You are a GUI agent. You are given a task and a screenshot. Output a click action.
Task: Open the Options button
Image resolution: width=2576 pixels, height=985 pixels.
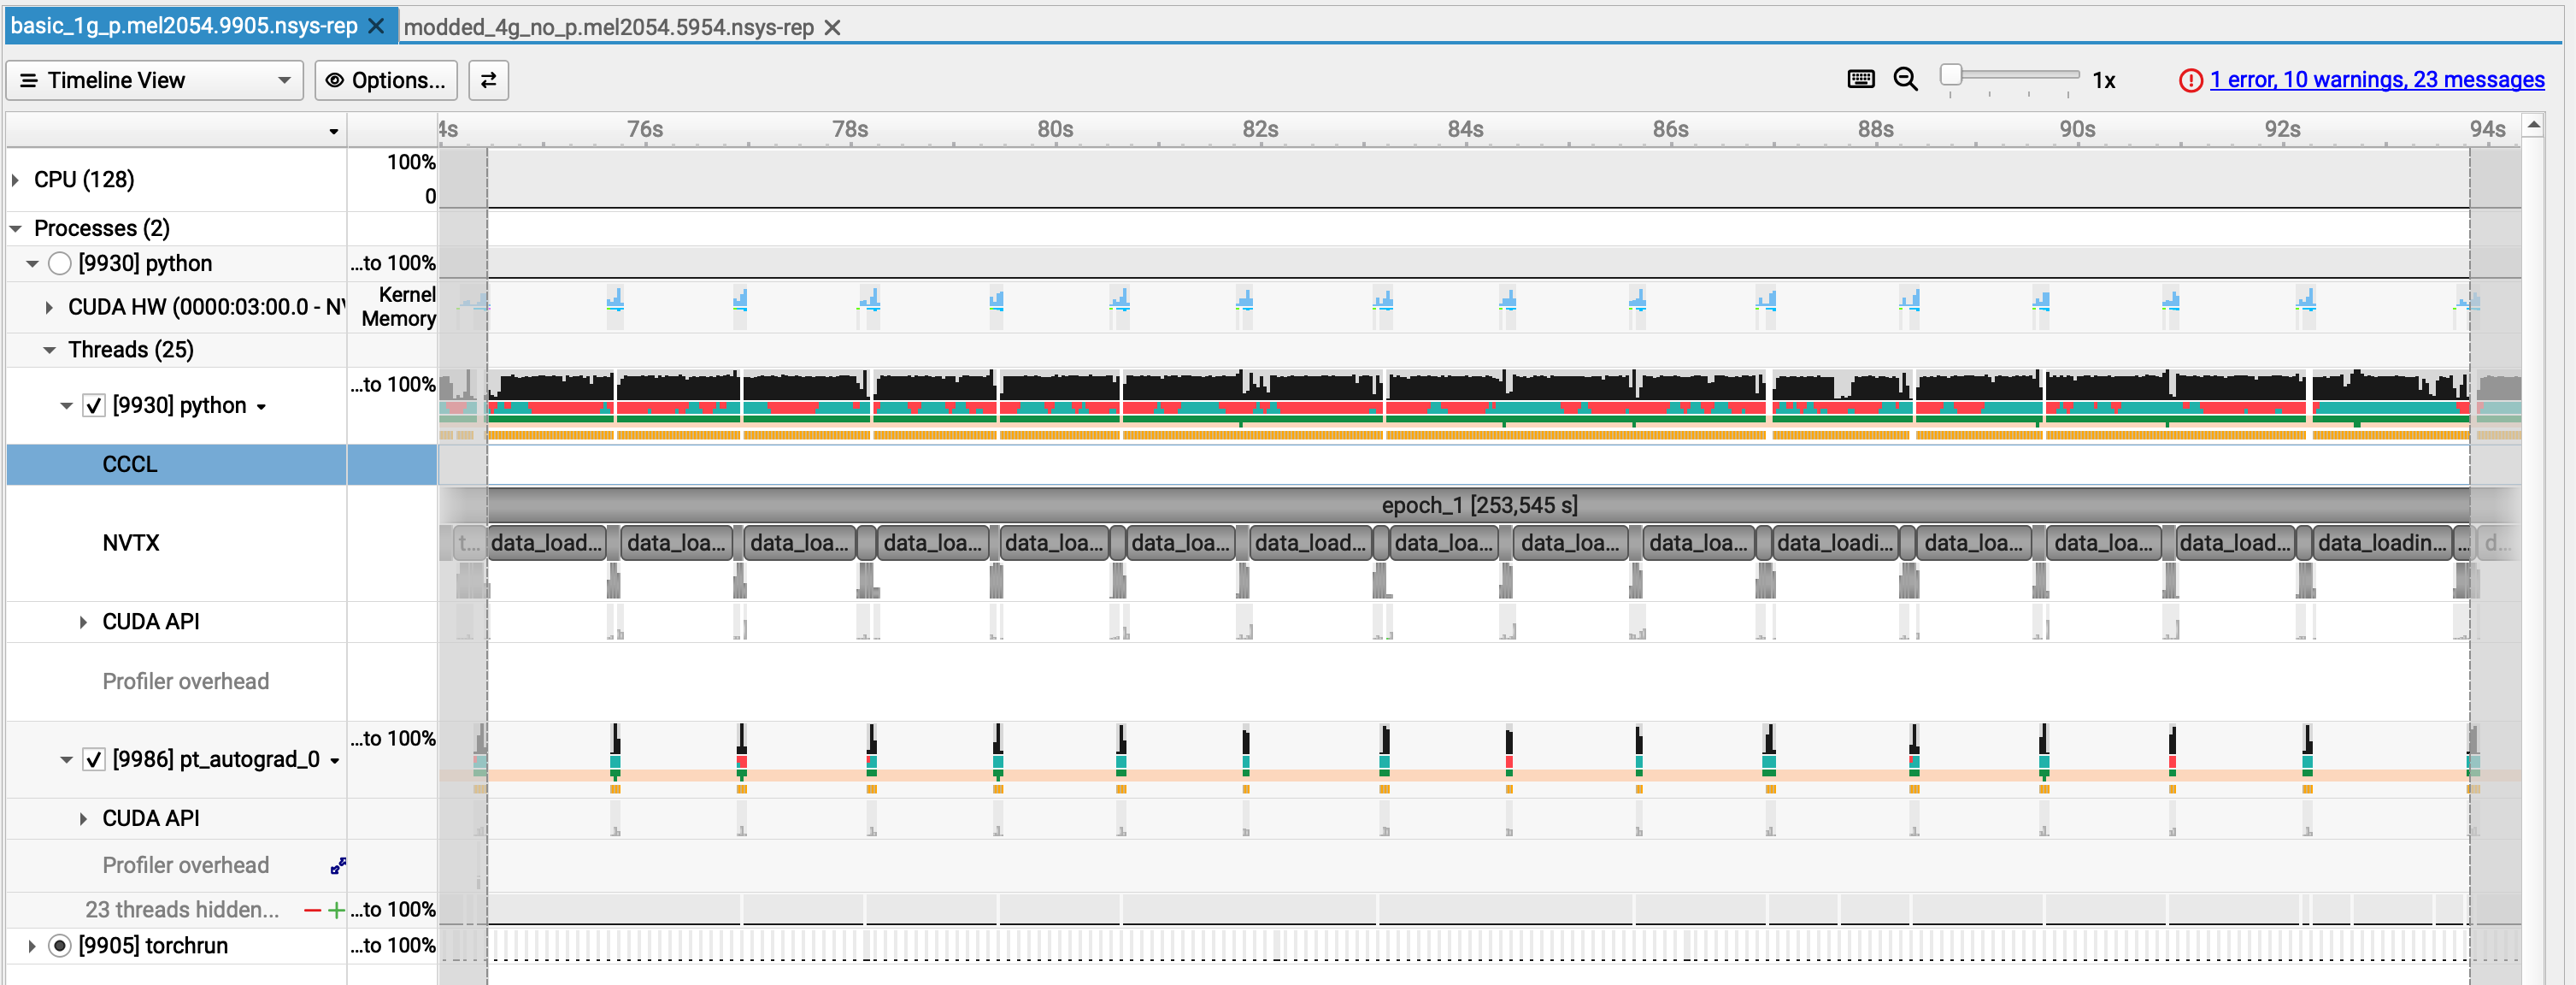tap(386, 80)
